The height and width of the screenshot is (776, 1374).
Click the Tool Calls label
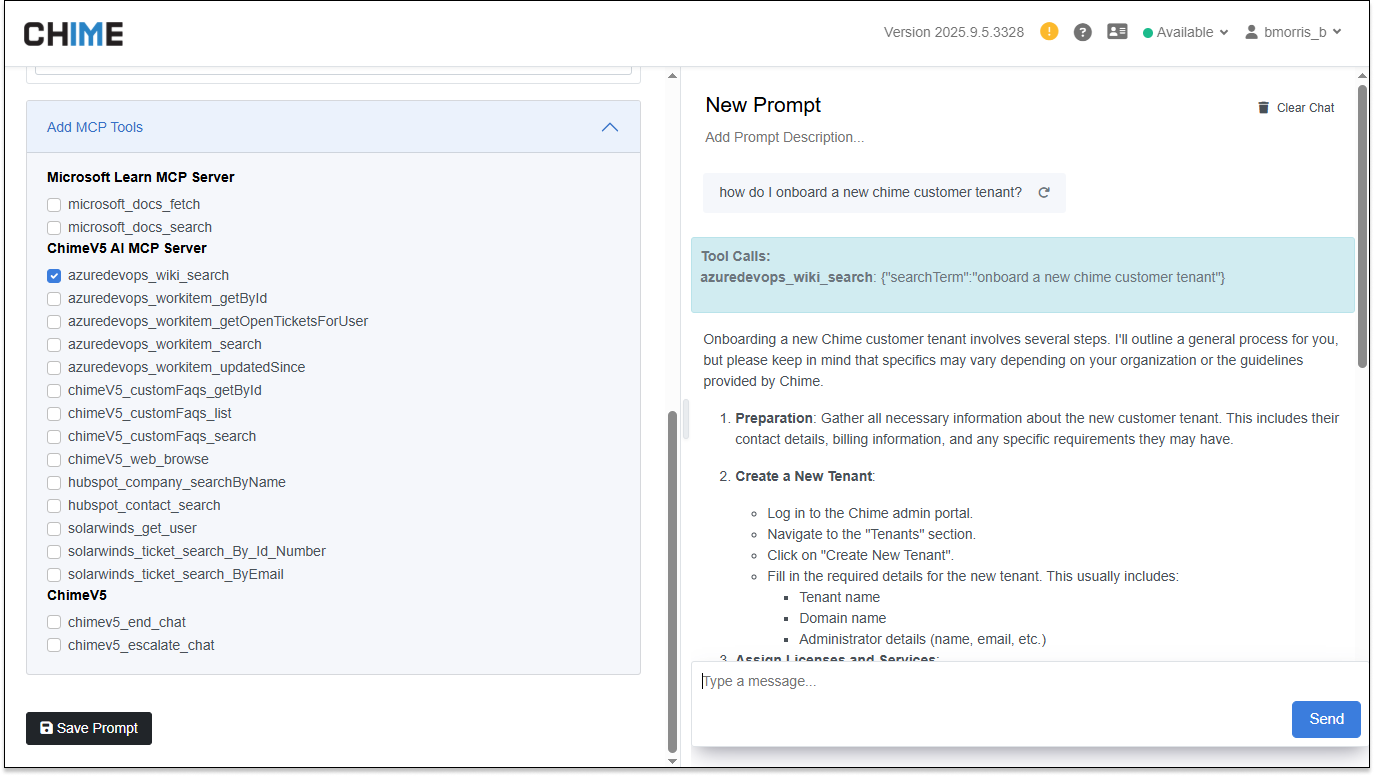pyautogui.click(x=736, y=256)
